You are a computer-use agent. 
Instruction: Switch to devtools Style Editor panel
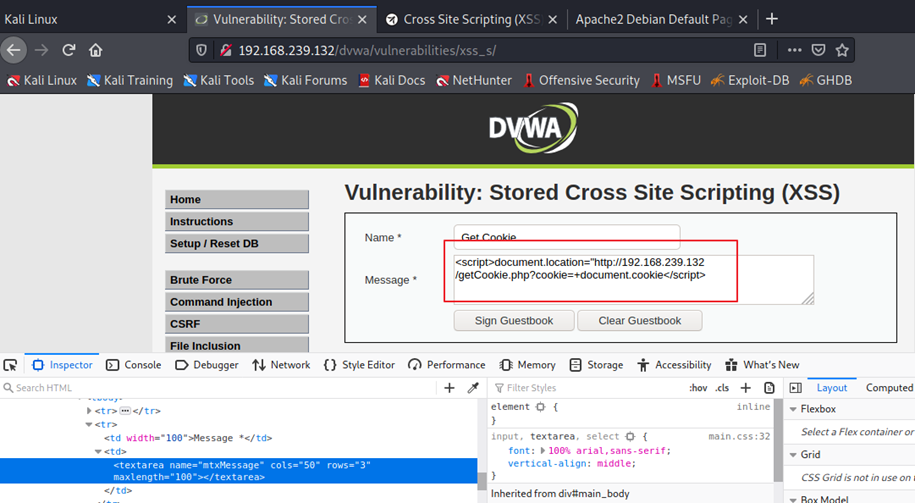(x=359, y=365)
